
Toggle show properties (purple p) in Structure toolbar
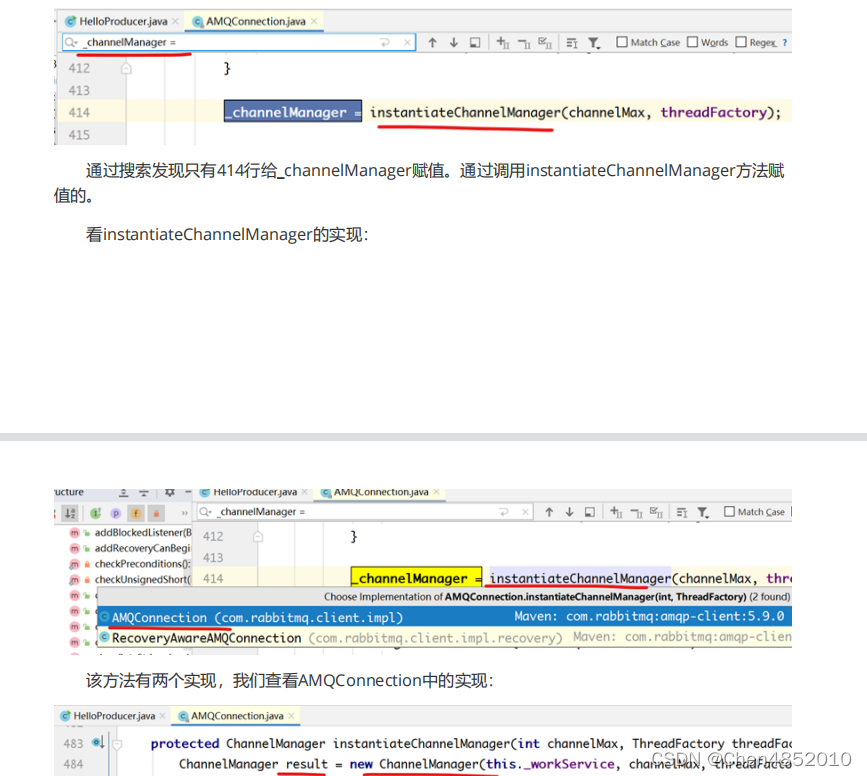click(x=116, y=513)
